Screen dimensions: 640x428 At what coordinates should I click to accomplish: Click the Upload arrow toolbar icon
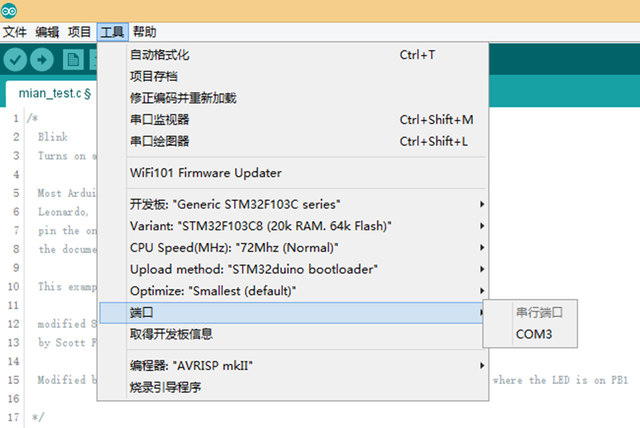[42, 60]
